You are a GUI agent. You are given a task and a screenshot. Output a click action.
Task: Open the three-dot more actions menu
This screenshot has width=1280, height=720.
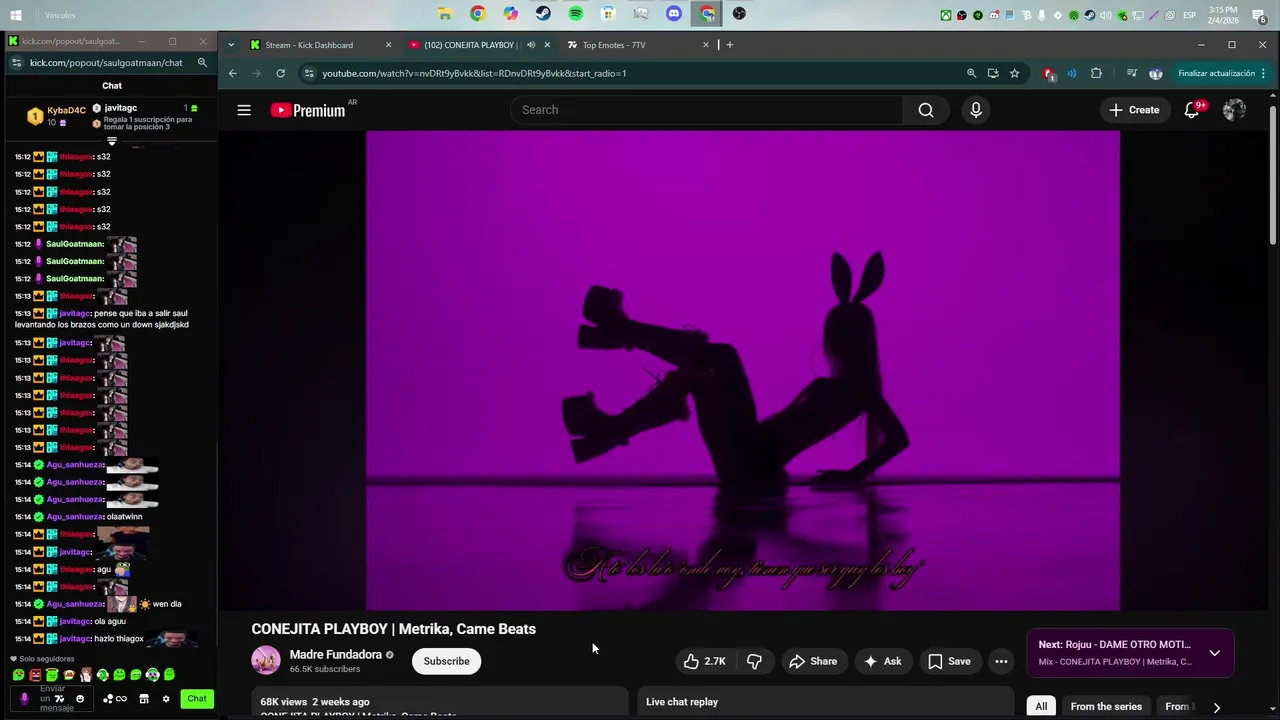(x=1001, y=661)
